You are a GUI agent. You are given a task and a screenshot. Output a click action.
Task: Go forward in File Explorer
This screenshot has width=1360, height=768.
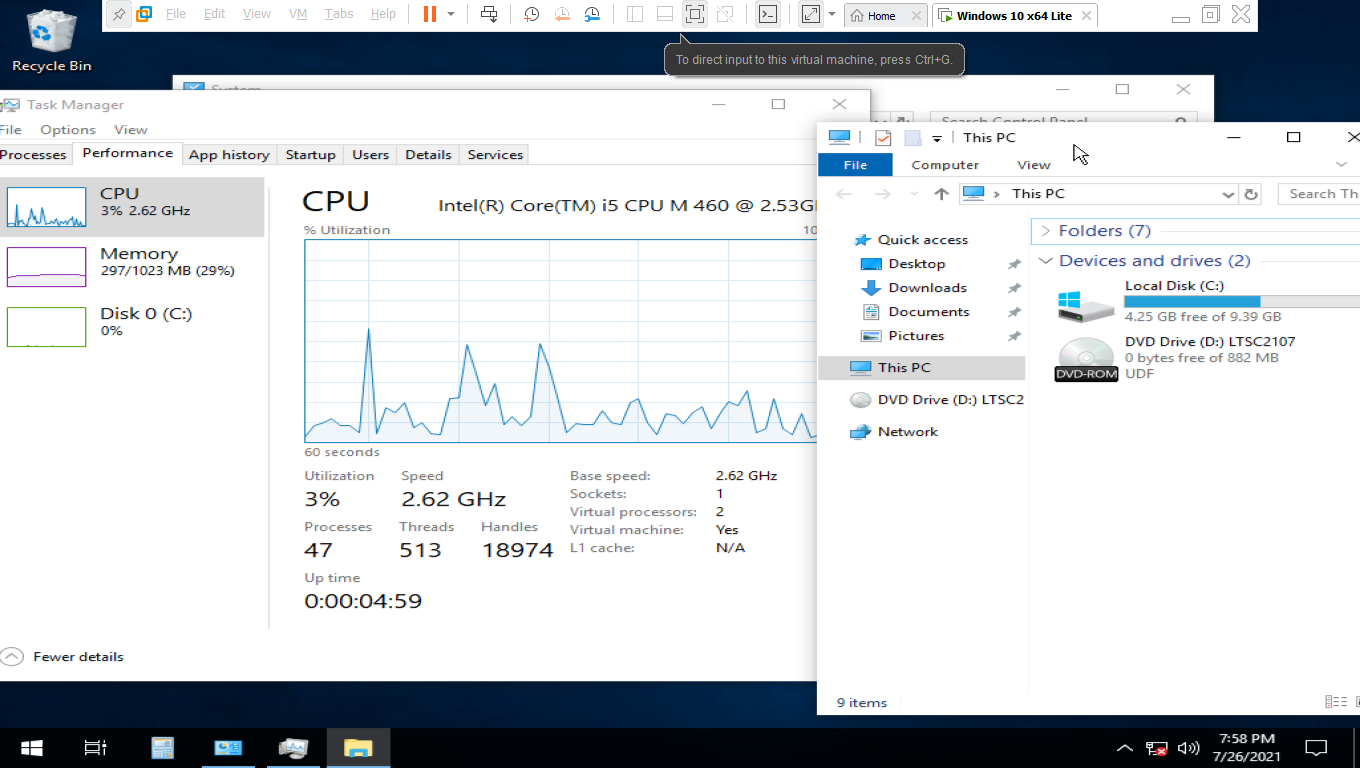tap(882, 194)
